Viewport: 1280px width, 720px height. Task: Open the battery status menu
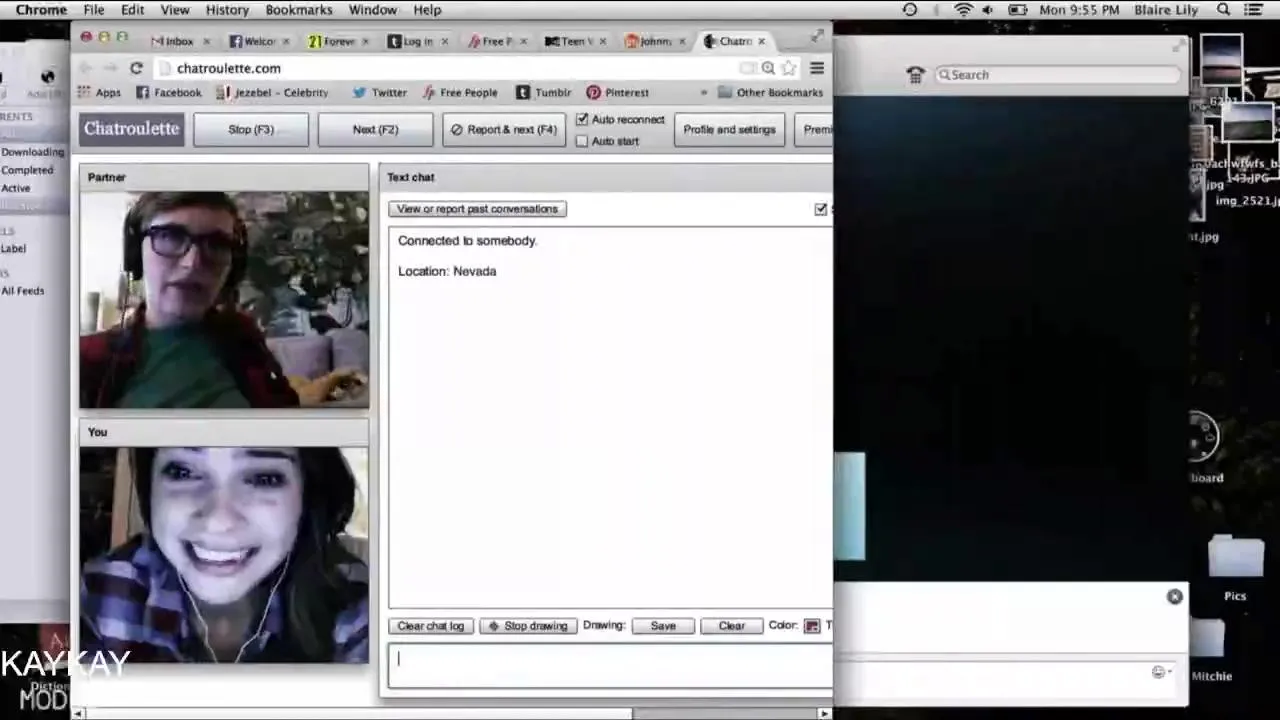coord(1018,10)
